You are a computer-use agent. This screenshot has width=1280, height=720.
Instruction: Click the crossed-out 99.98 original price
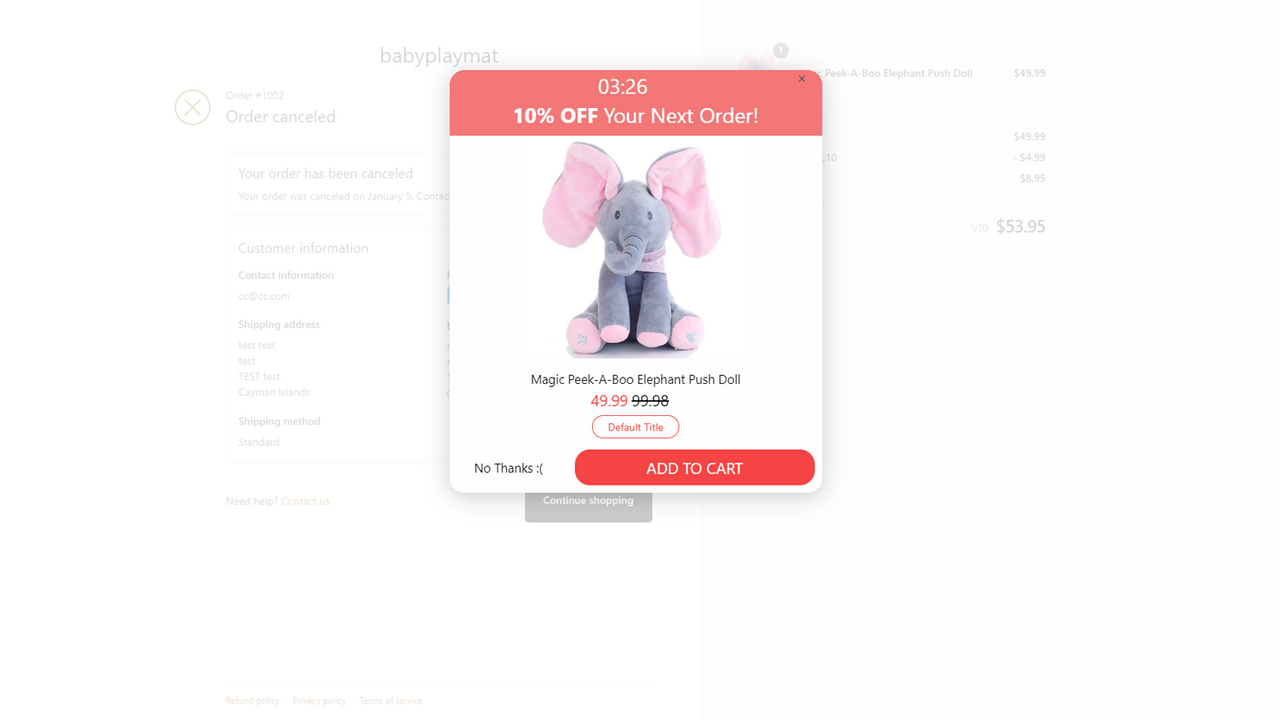coord(650,401)
